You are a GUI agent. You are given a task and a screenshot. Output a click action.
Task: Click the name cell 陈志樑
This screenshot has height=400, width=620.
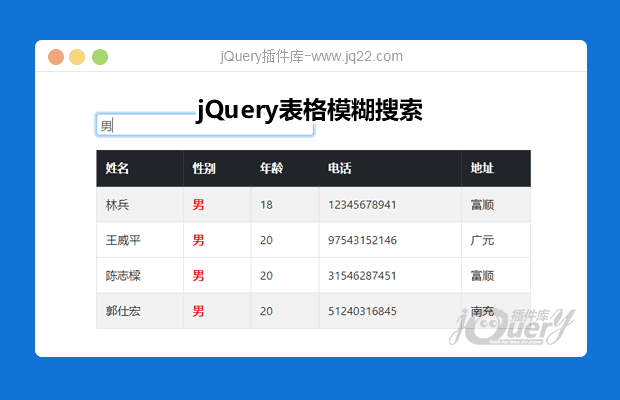(x=123, y=276)
